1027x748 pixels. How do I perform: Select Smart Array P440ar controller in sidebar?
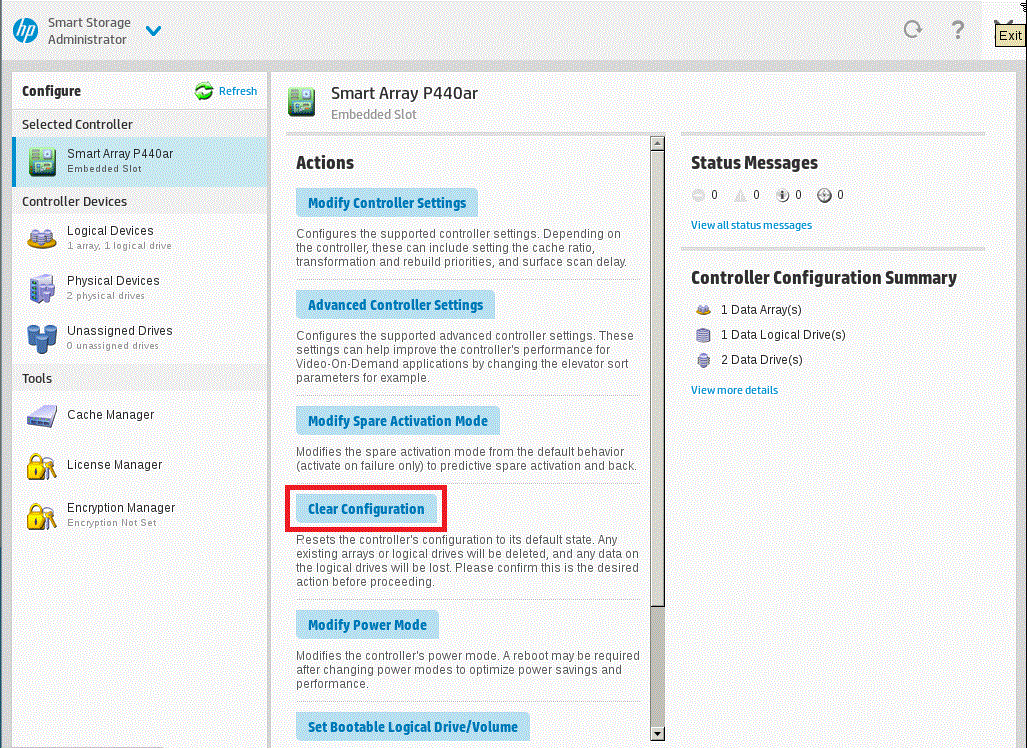coord(140,161)
